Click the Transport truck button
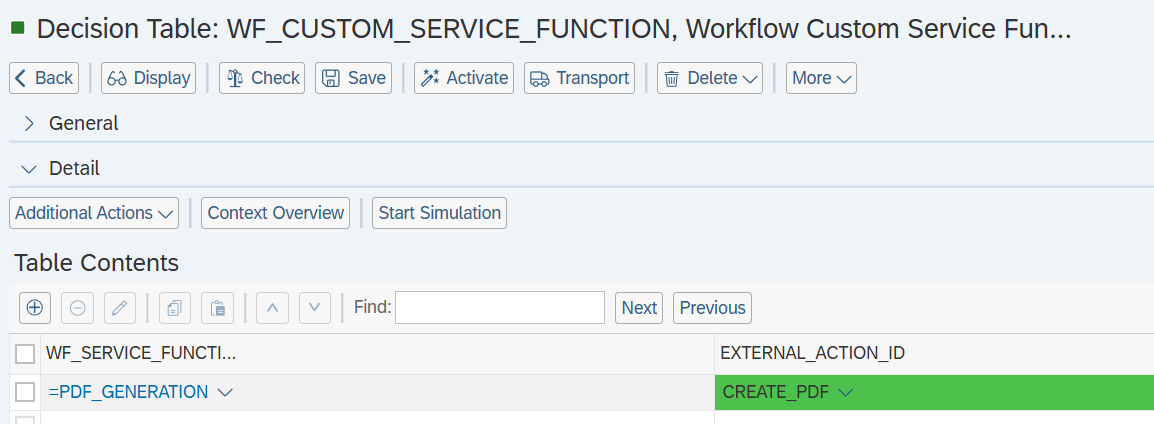The image size is (1154, 424). click(579, 78)
